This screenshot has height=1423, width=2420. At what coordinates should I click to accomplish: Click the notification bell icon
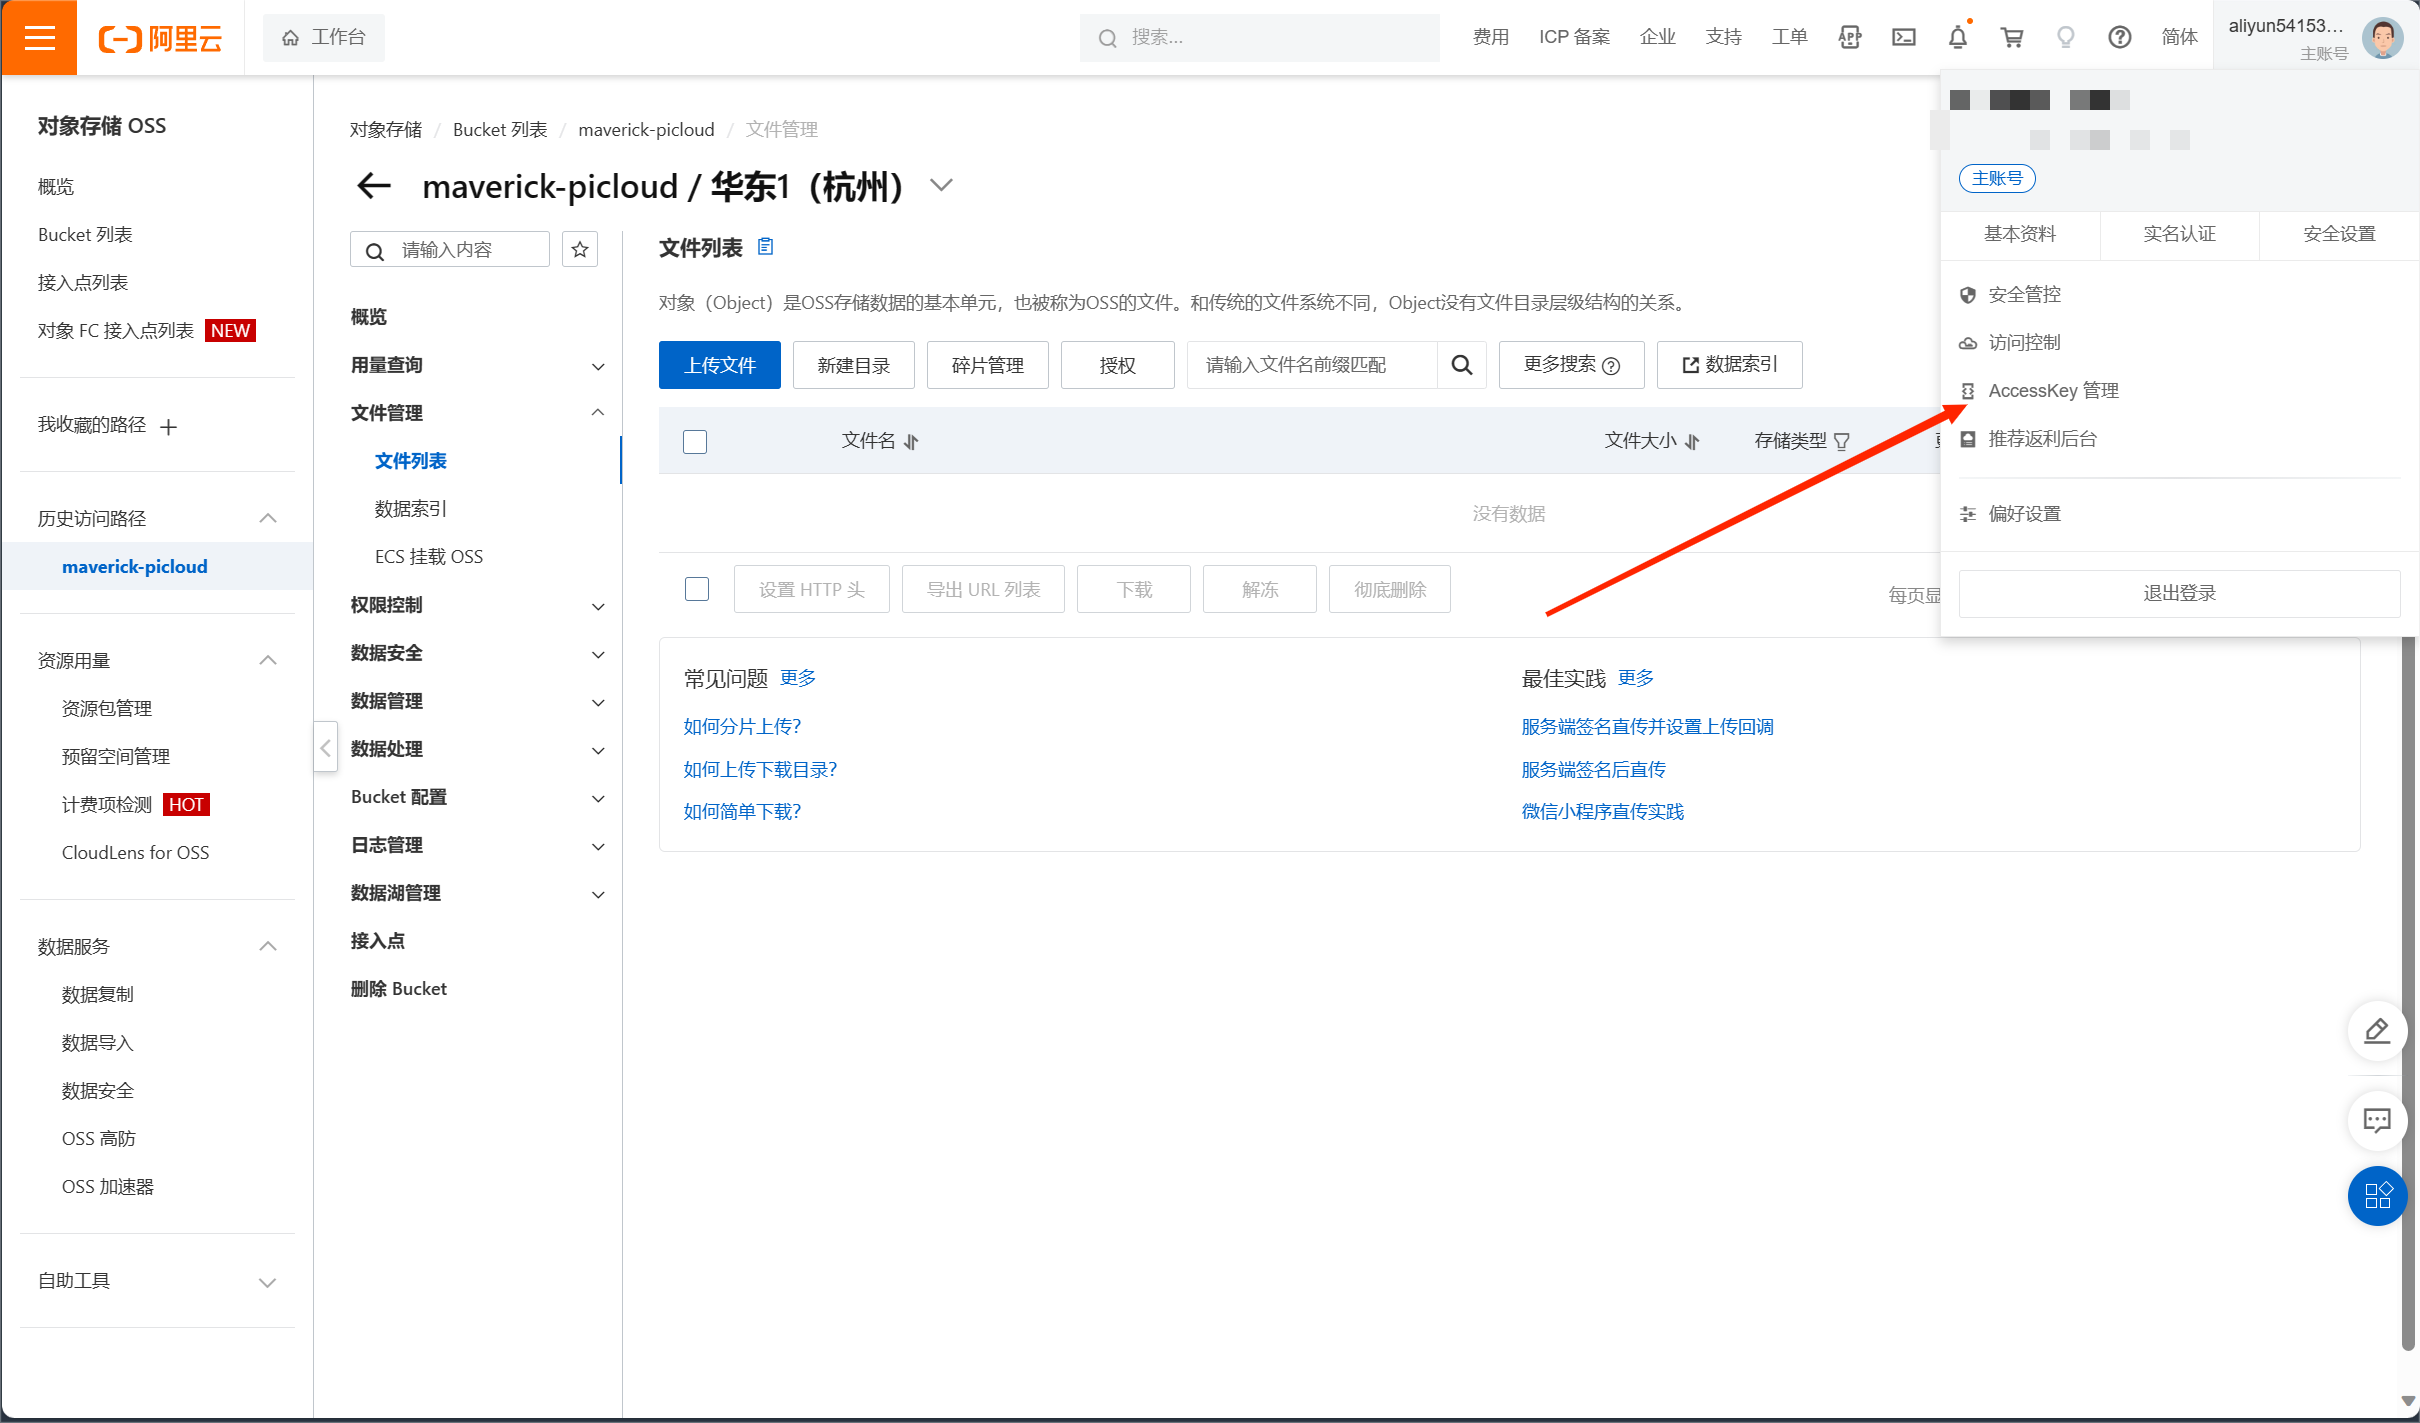click(1957, 38)
